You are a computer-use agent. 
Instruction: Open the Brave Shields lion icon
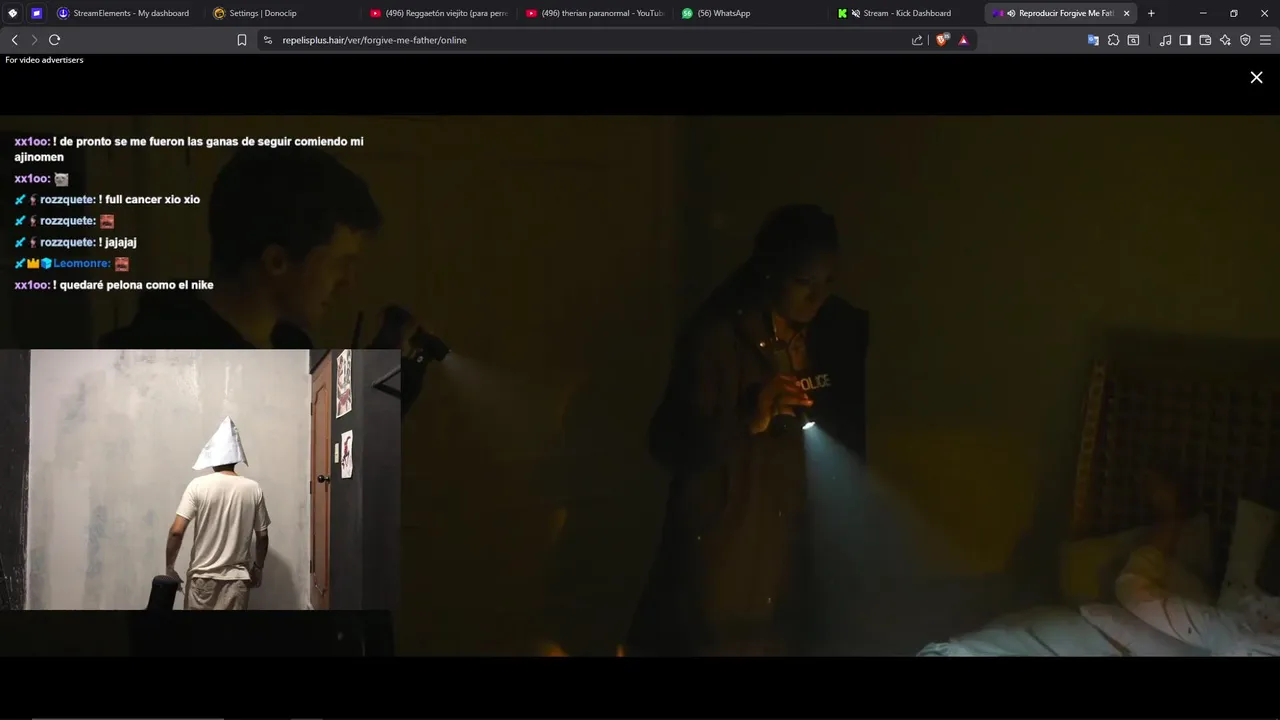pyautogui.click(x=942, y=40)
